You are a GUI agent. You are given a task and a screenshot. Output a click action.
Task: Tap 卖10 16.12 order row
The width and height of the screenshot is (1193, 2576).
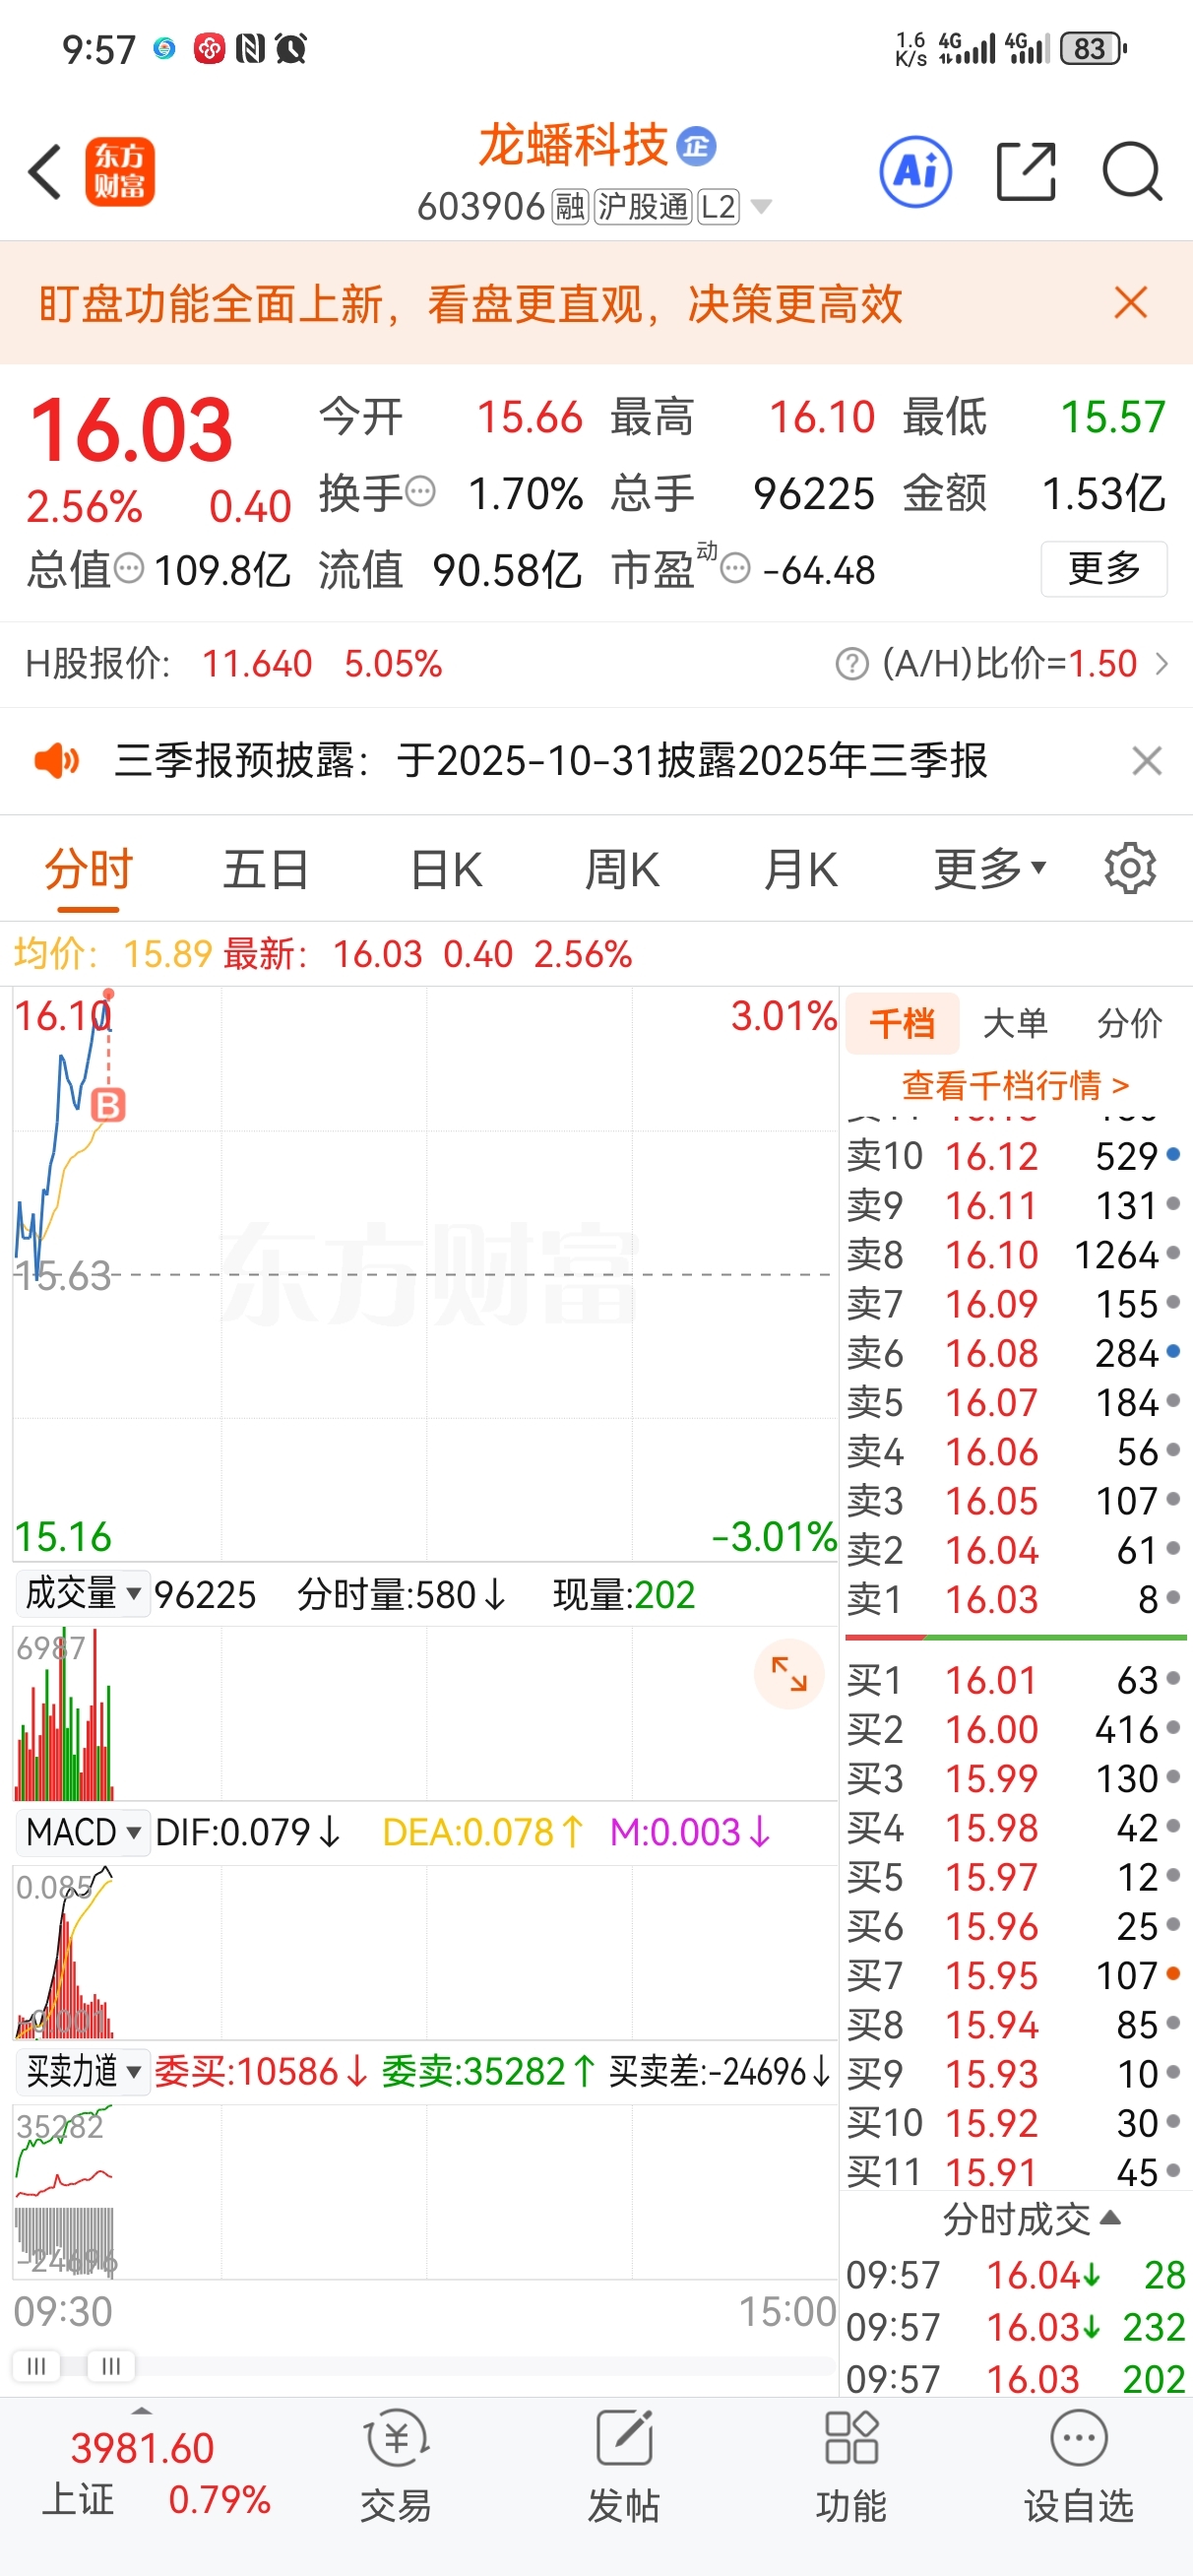1015,1156
